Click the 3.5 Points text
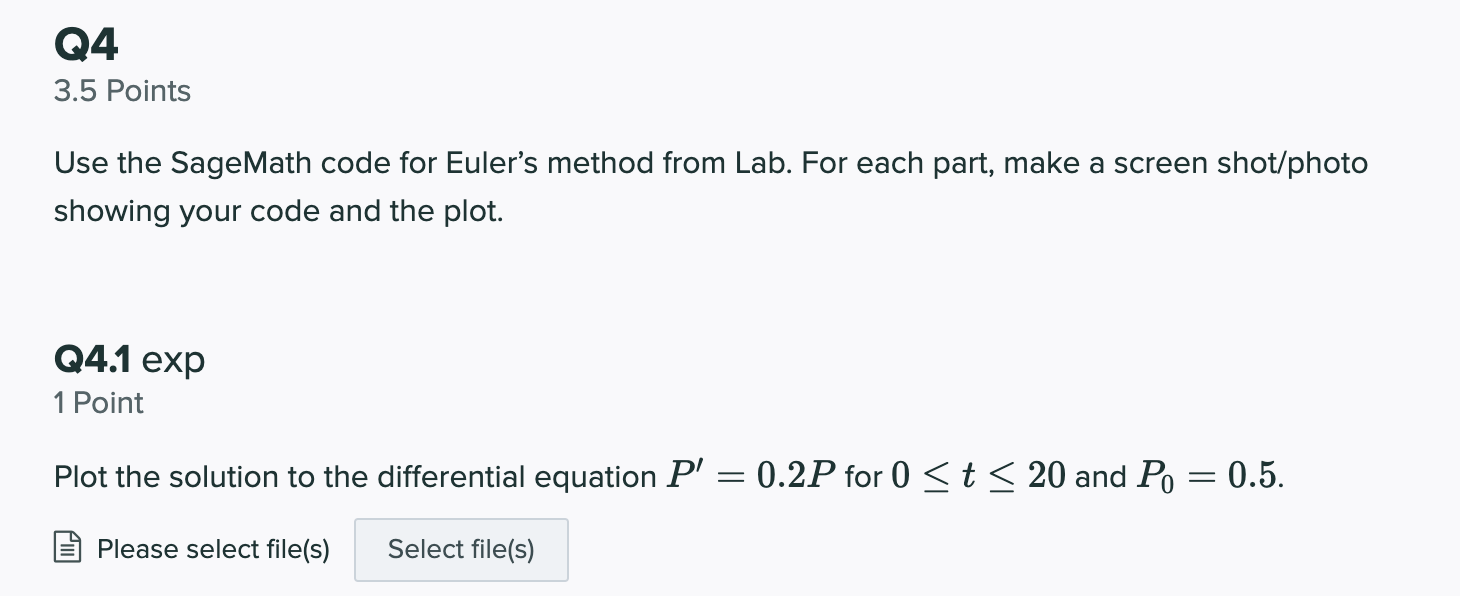The width and height of the screenshot is (1460, 596). (122, 91)
